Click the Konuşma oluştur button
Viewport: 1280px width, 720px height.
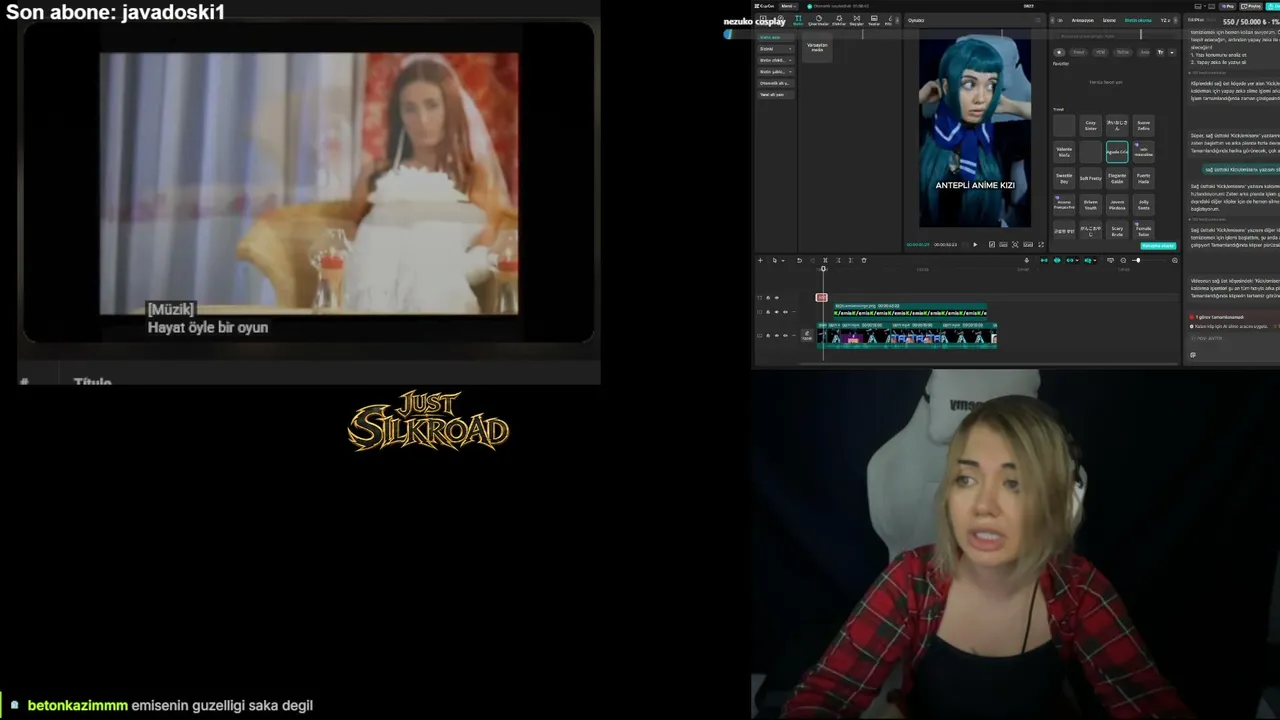1158,245
